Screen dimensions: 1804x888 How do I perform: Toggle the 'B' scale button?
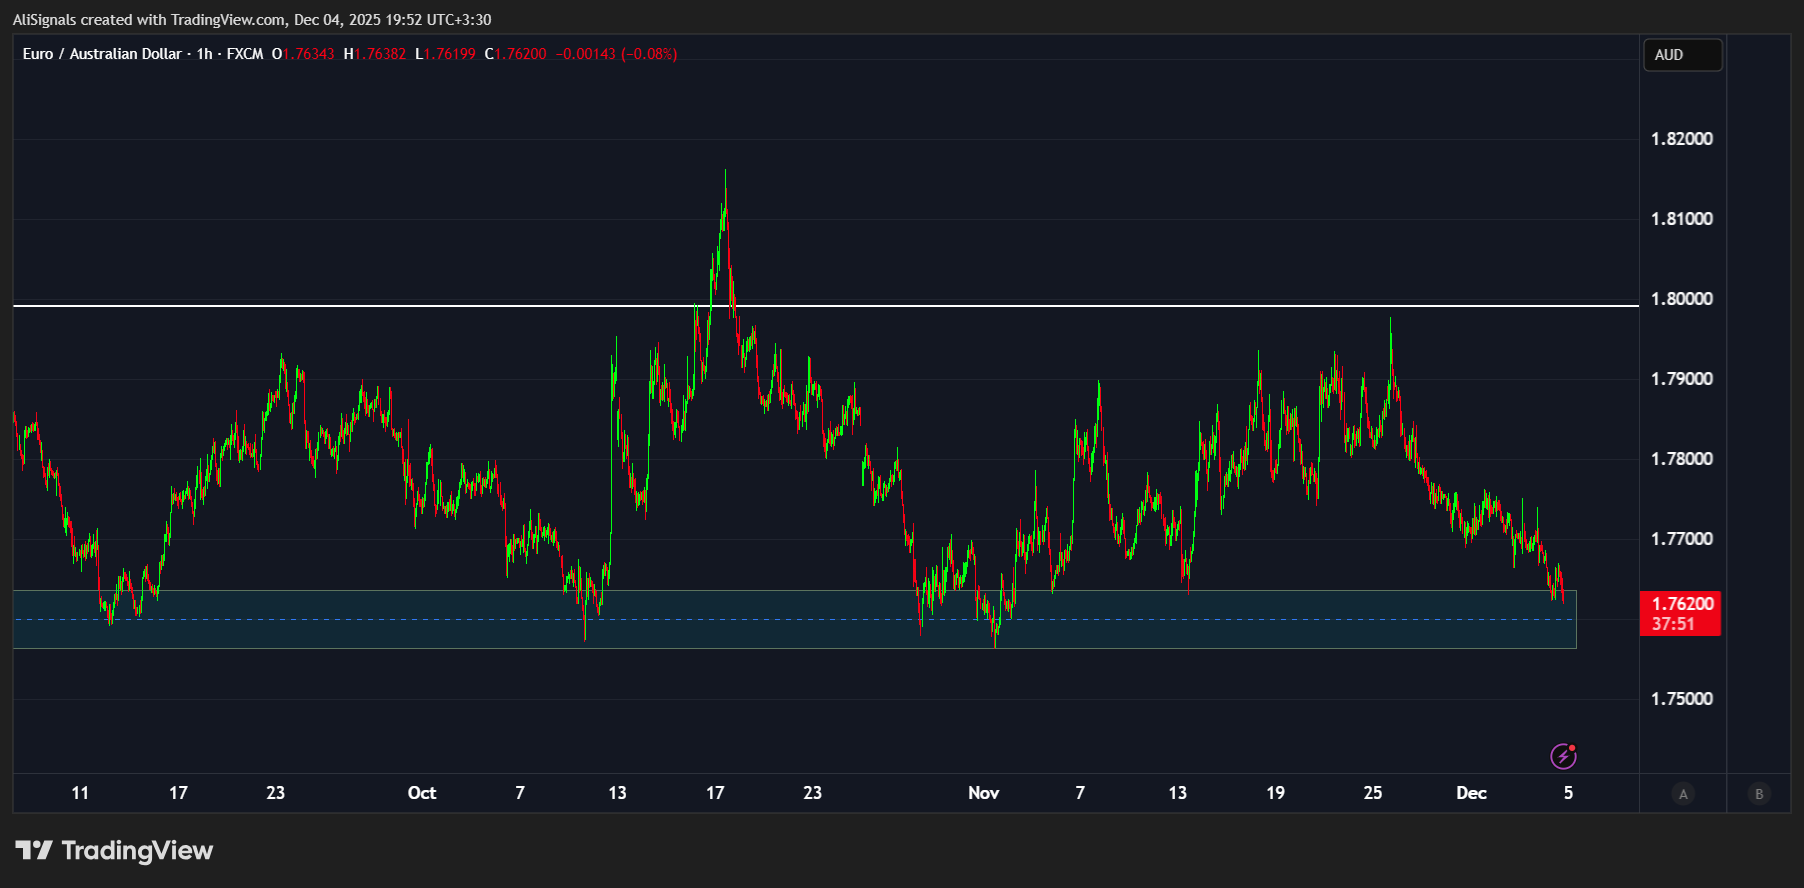(1759, 794)
